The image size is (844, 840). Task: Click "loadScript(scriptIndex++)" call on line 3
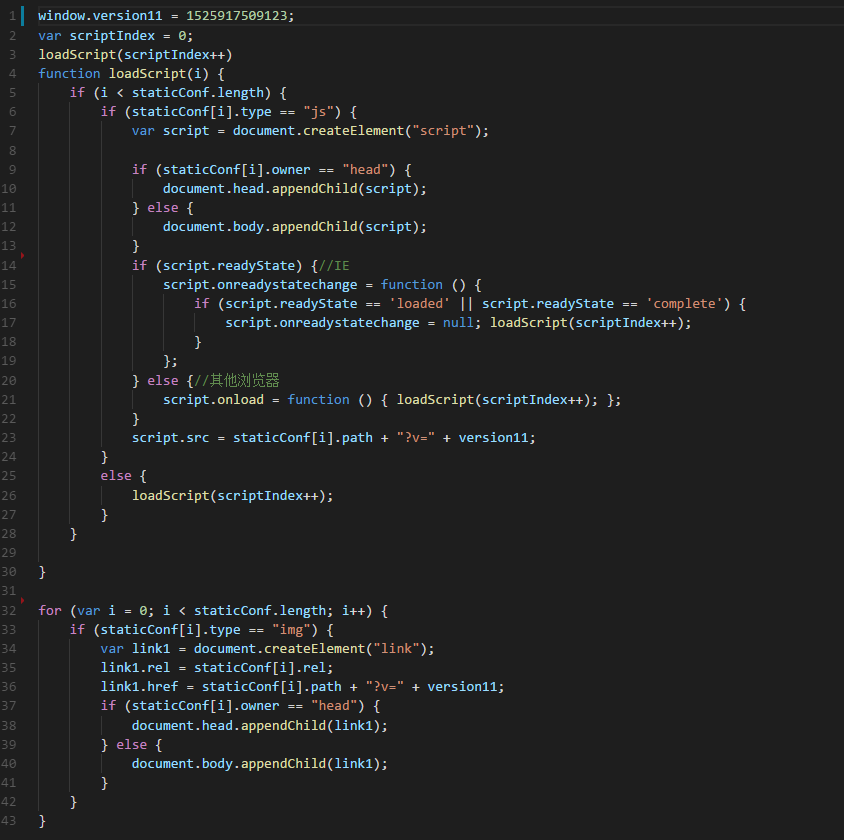(135, 55)
